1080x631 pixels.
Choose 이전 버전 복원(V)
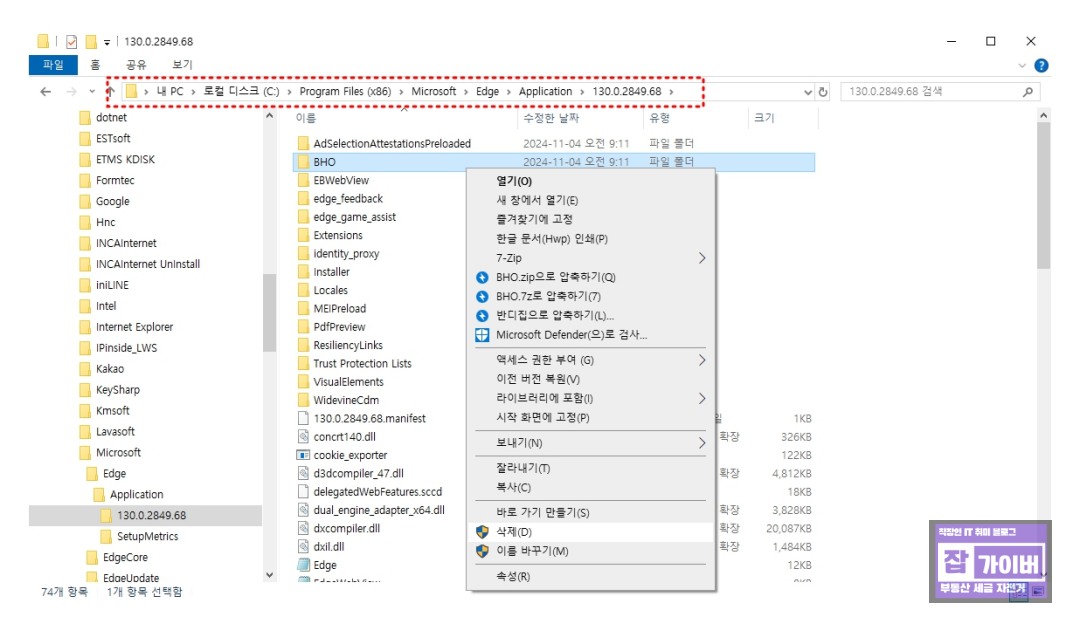tap(591, 380)
